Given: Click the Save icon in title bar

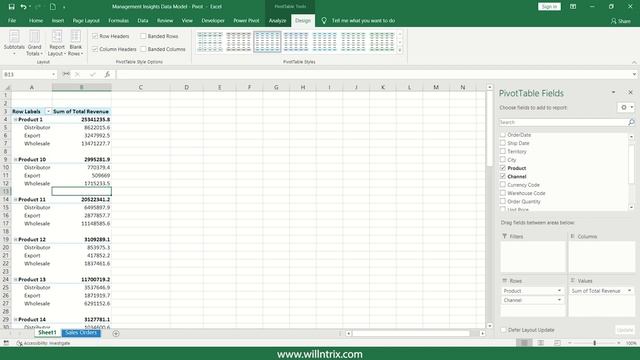Looking at the screenshot, I should 11,7.
